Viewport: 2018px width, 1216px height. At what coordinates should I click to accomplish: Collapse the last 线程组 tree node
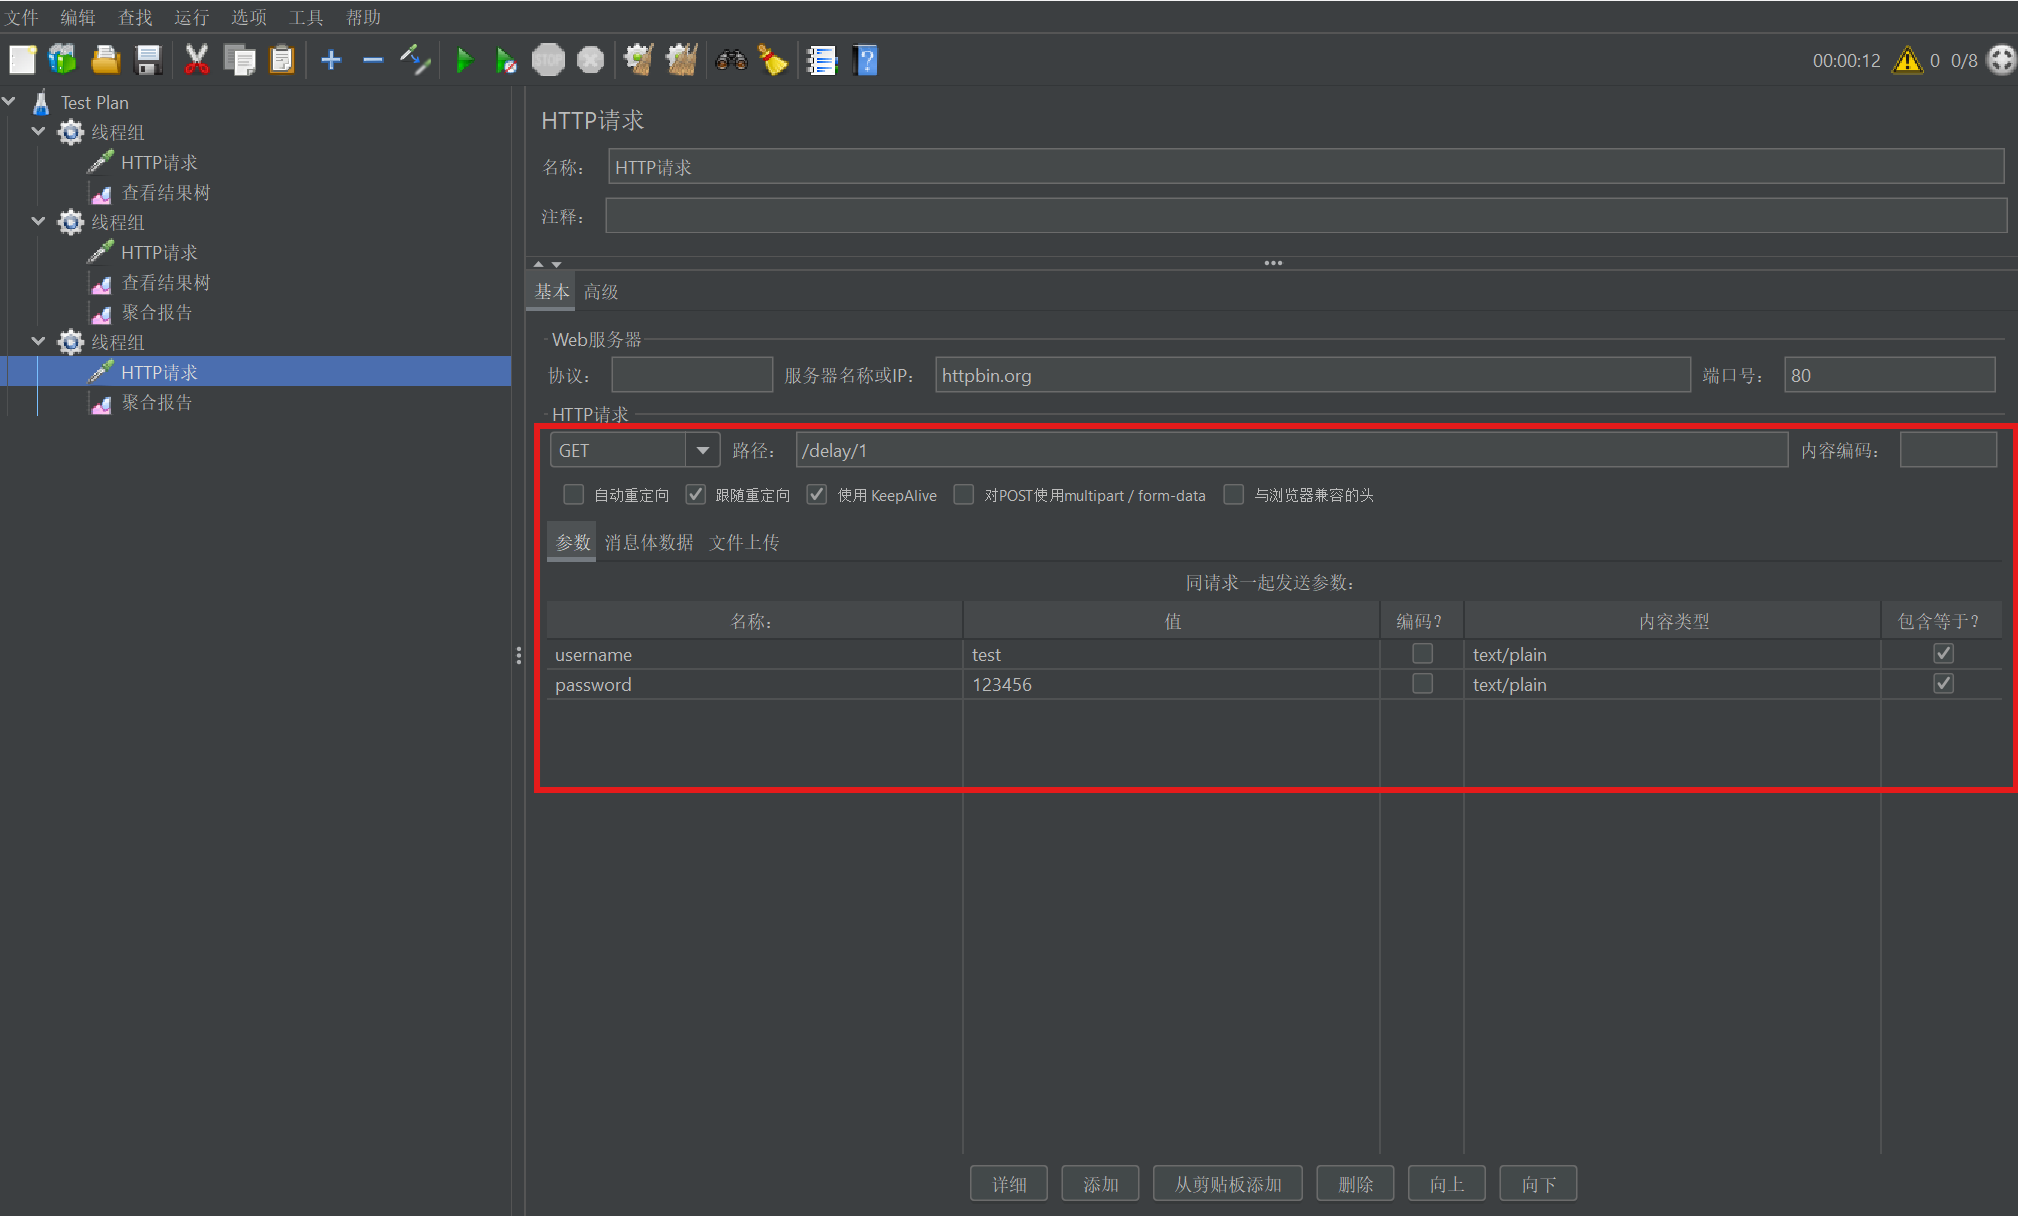(x=38, y=342)
